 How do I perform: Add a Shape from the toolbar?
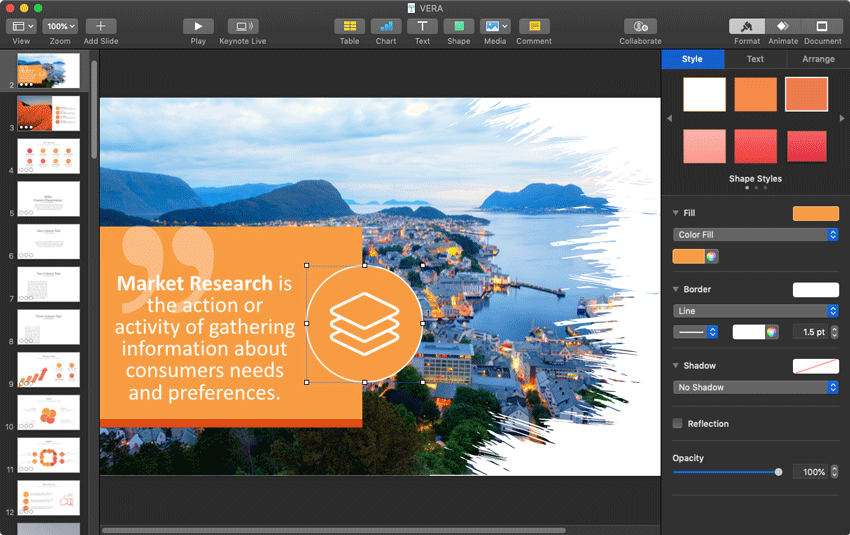pos(459,26)
